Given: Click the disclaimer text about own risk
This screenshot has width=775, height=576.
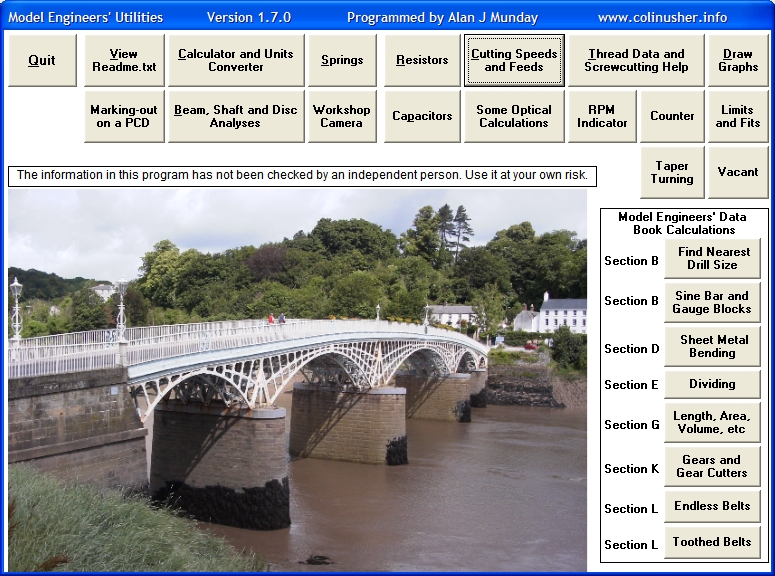Looking at the screenshot, I should tap(302, 175).
